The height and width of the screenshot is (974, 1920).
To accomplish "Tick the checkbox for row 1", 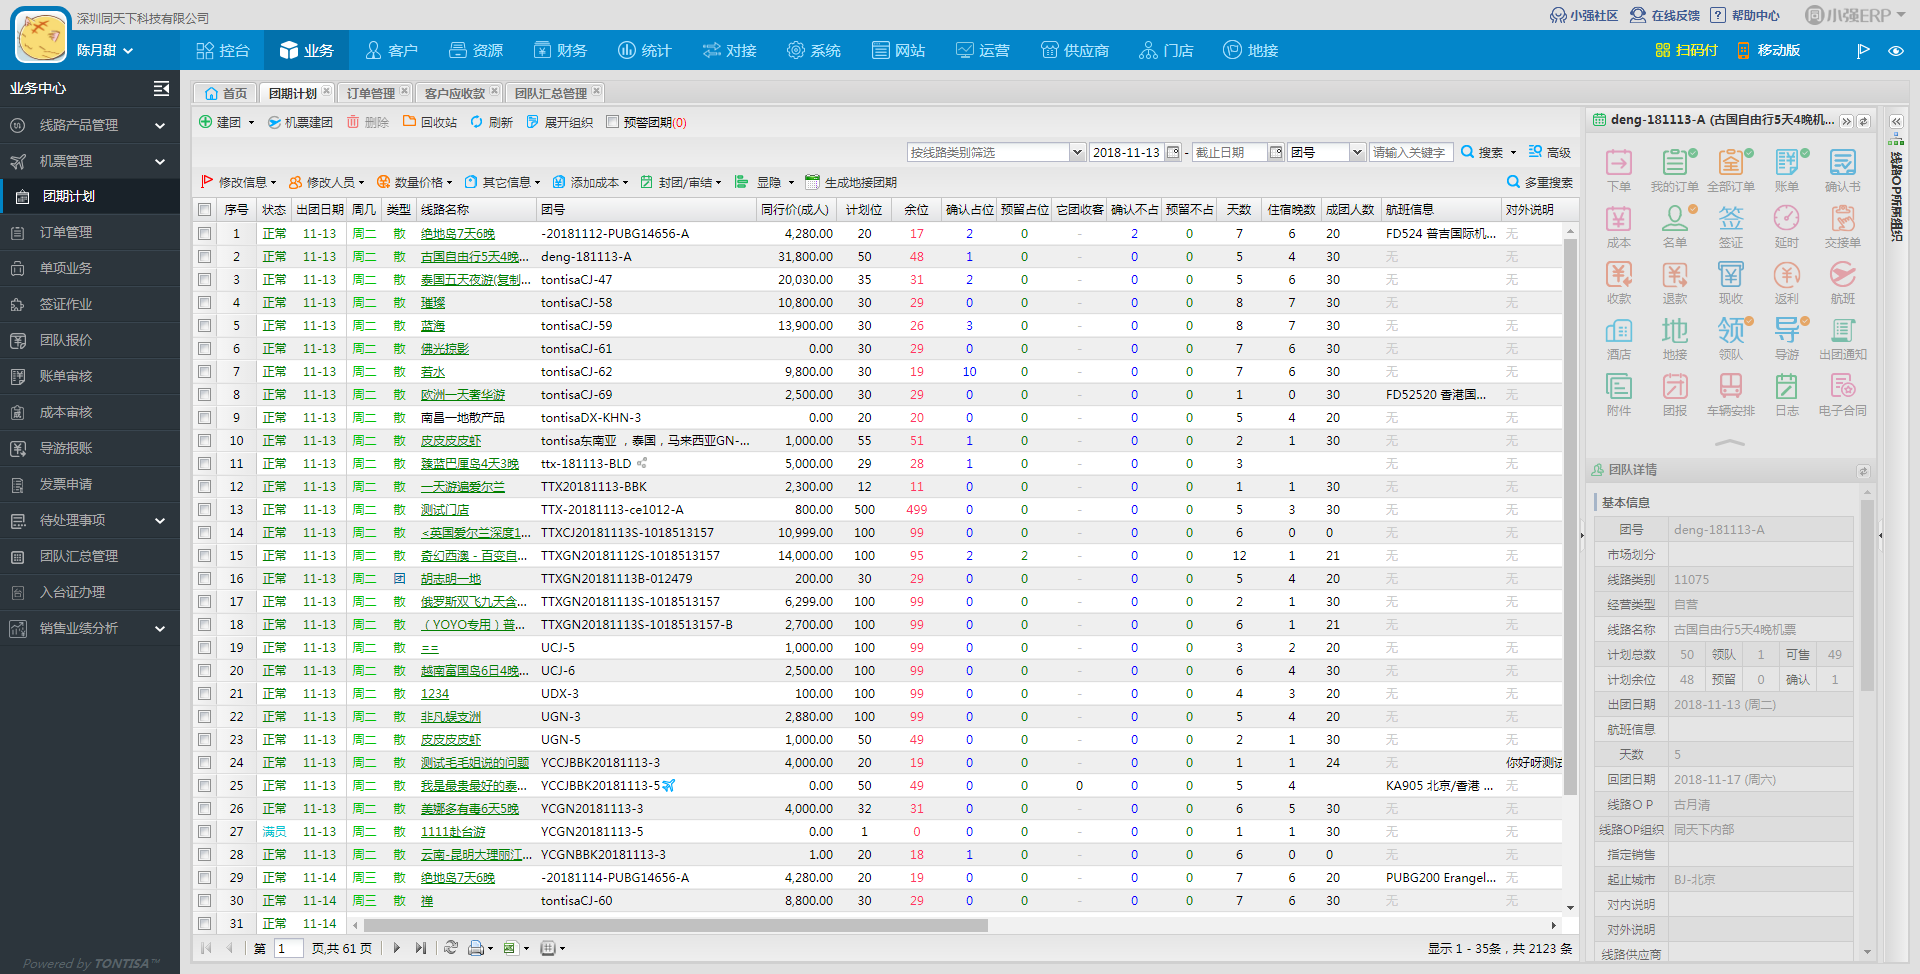I will click(205, 233).
